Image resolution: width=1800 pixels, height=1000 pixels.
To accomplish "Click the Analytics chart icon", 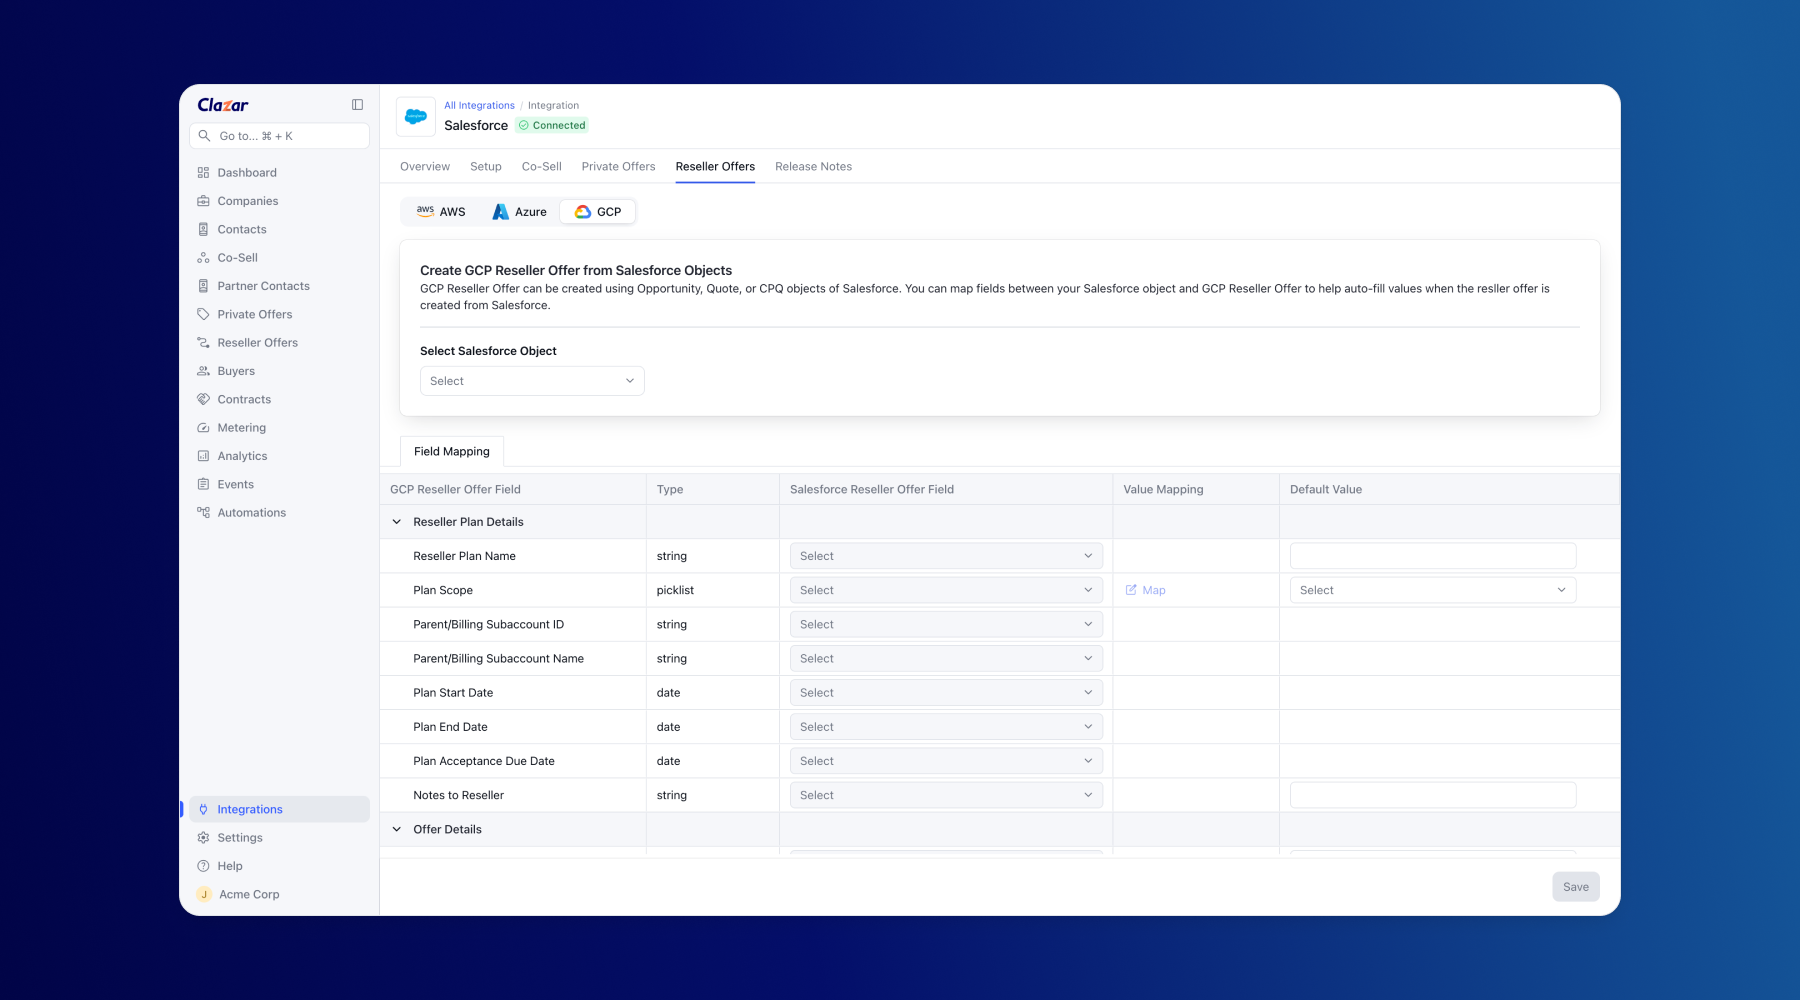I will (x=203, y=456).
